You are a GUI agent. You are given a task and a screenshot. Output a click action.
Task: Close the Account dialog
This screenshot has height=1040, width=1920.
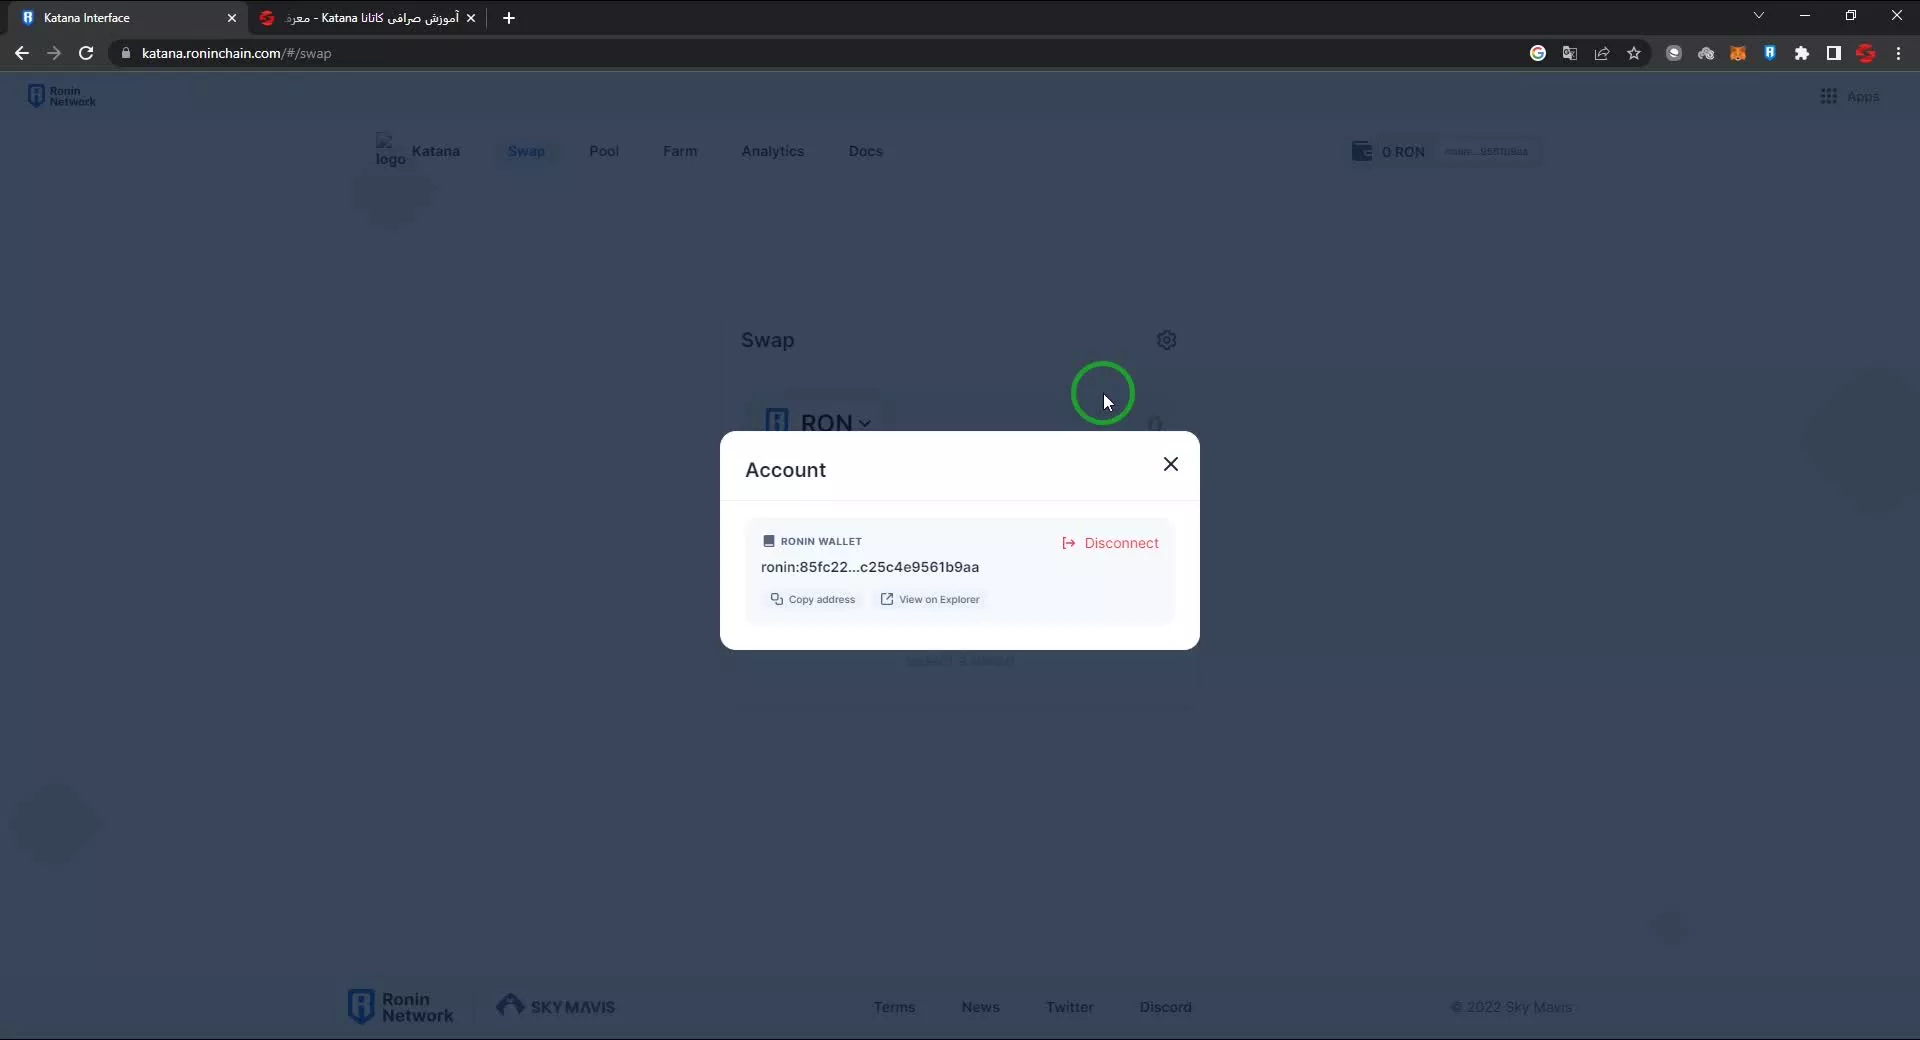1171,464
